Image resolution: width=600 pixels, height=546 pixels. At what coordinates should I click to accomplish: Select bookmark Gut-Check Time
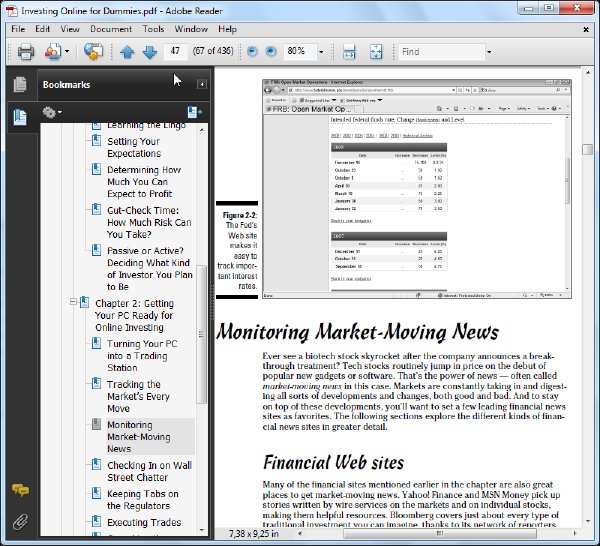pos(149,222)
